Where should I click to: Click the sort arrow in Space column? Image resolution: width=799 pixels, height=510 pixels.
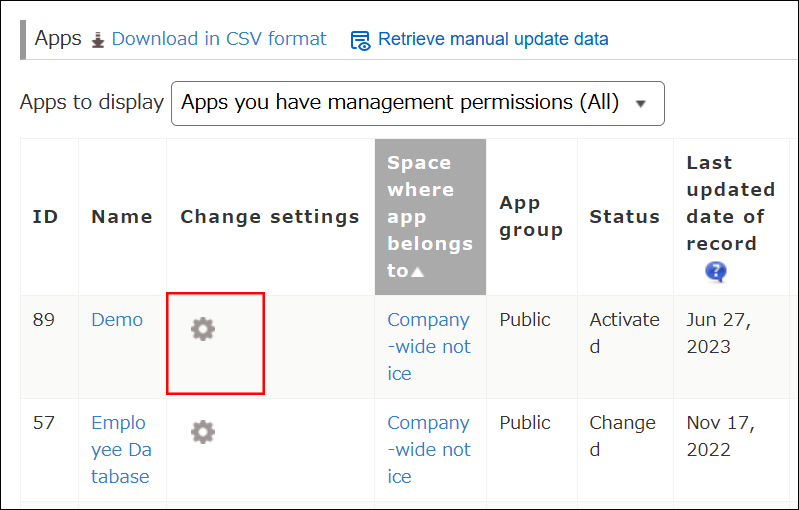point(418,271)
